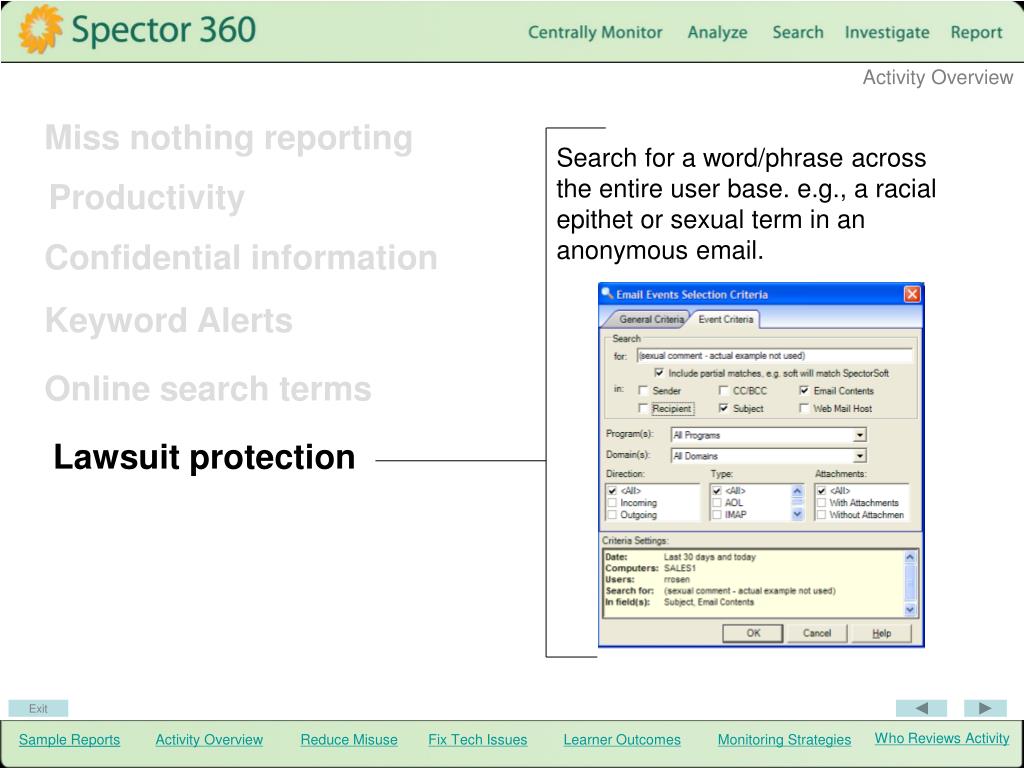Open the Domain(s) dropdown

[859, 456]
